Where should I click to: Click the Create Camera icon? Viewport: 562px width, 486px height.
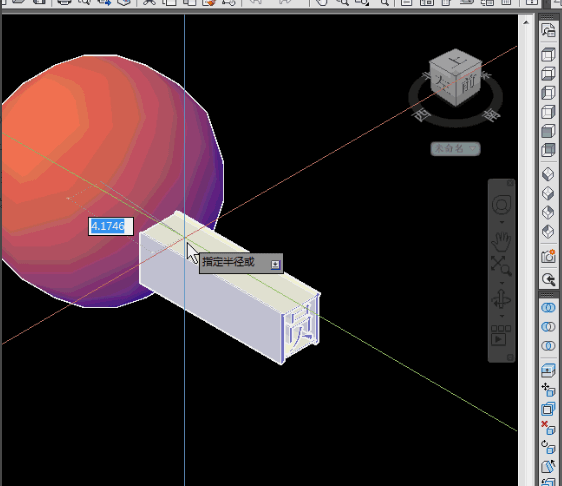coord(548,256)
